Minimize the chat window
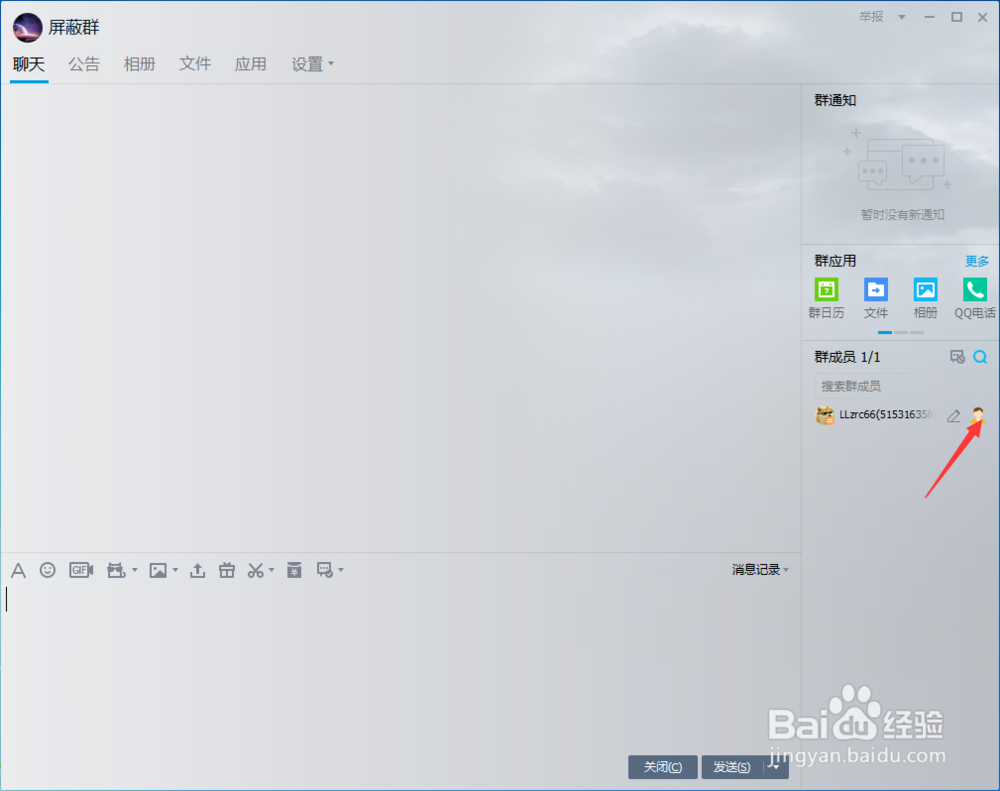This screenshot has height=791, width=1000. [929, 17]
